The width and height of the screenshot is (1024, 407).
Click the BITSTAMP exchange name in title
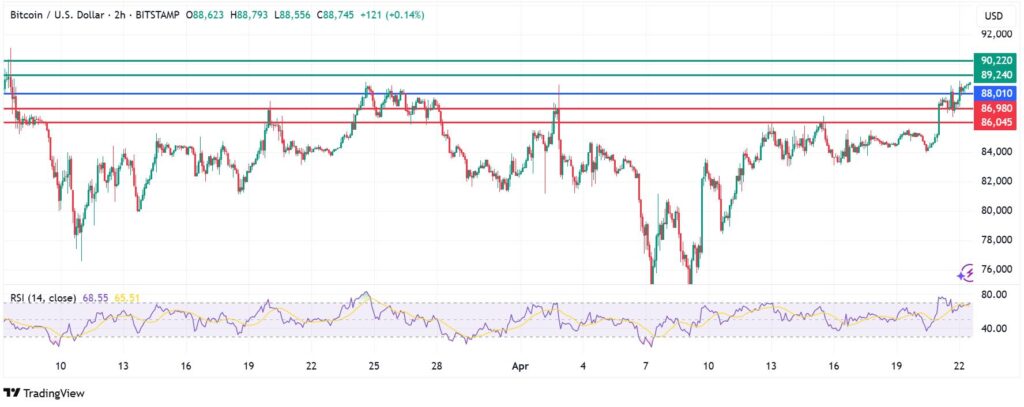point(177,16)
